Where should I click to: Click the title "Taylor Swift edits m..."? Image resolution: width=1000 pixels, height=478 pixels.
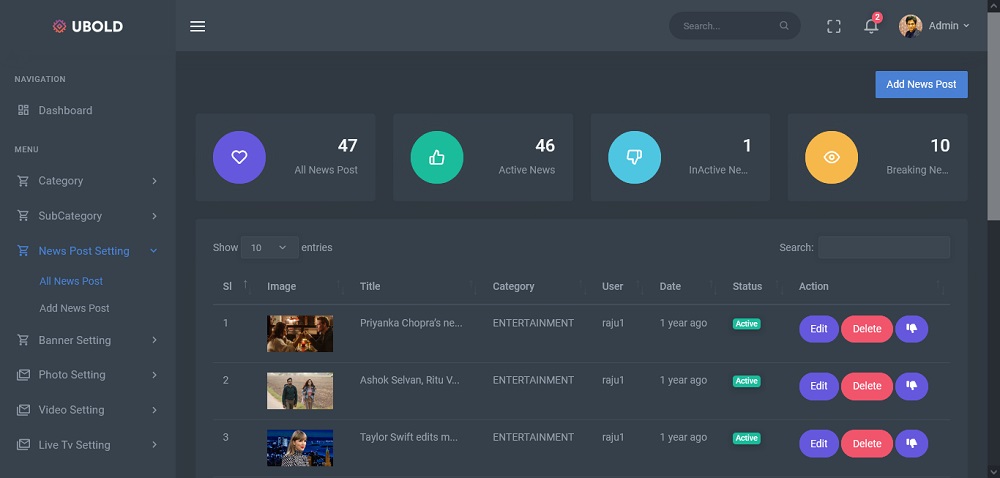(x=409, y=437)
